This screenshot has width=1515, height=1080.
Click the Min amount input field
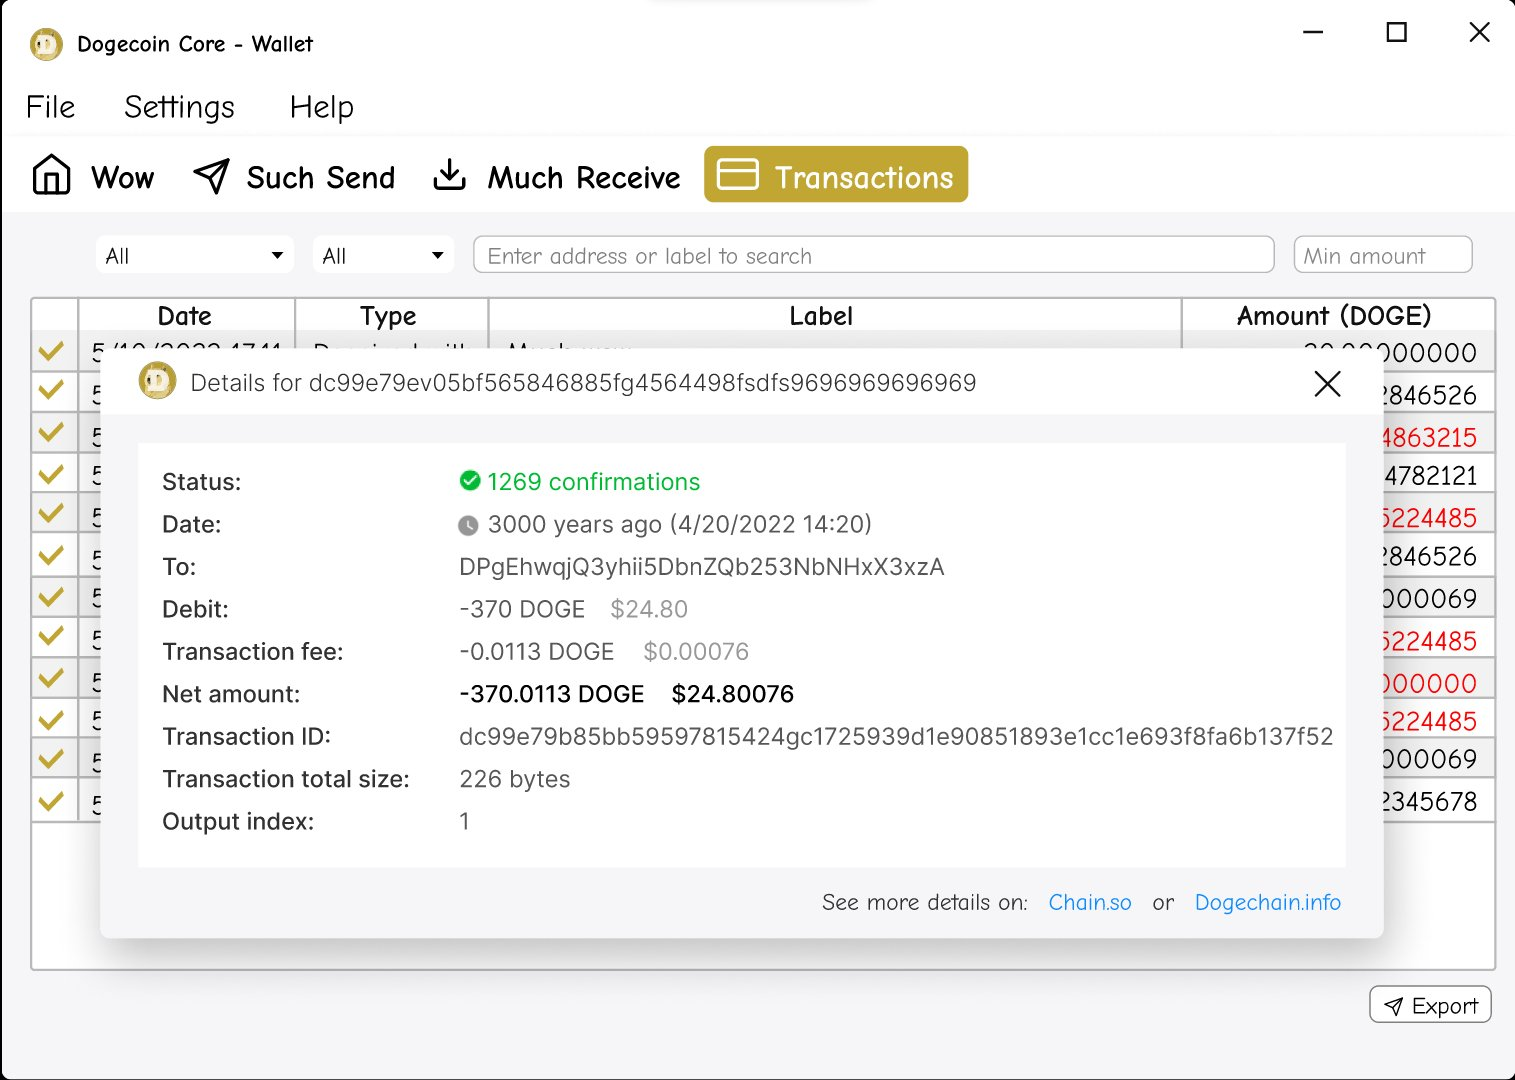click(1382, 255)
